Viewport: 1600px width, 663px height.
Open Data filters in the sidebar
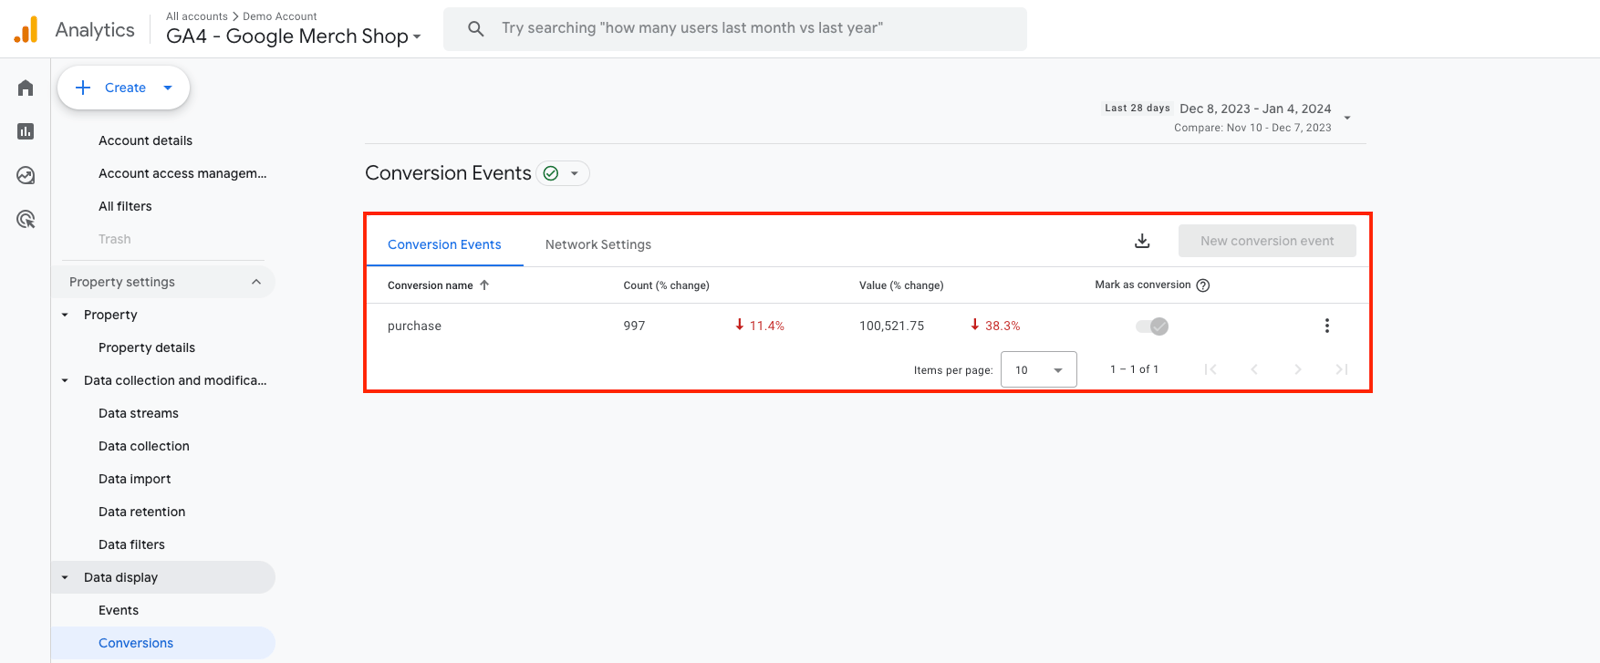pyautogui.click(x=132, y=545)
